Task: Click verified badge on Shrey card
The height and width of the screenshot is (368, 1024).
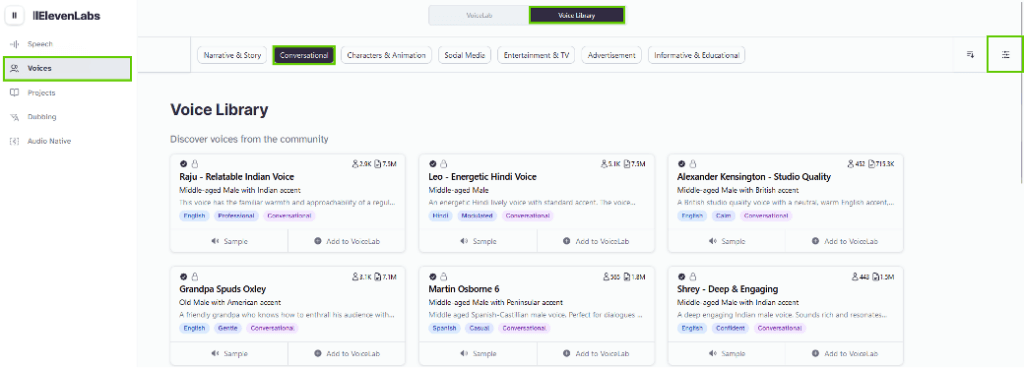Action: click(682, 276)
